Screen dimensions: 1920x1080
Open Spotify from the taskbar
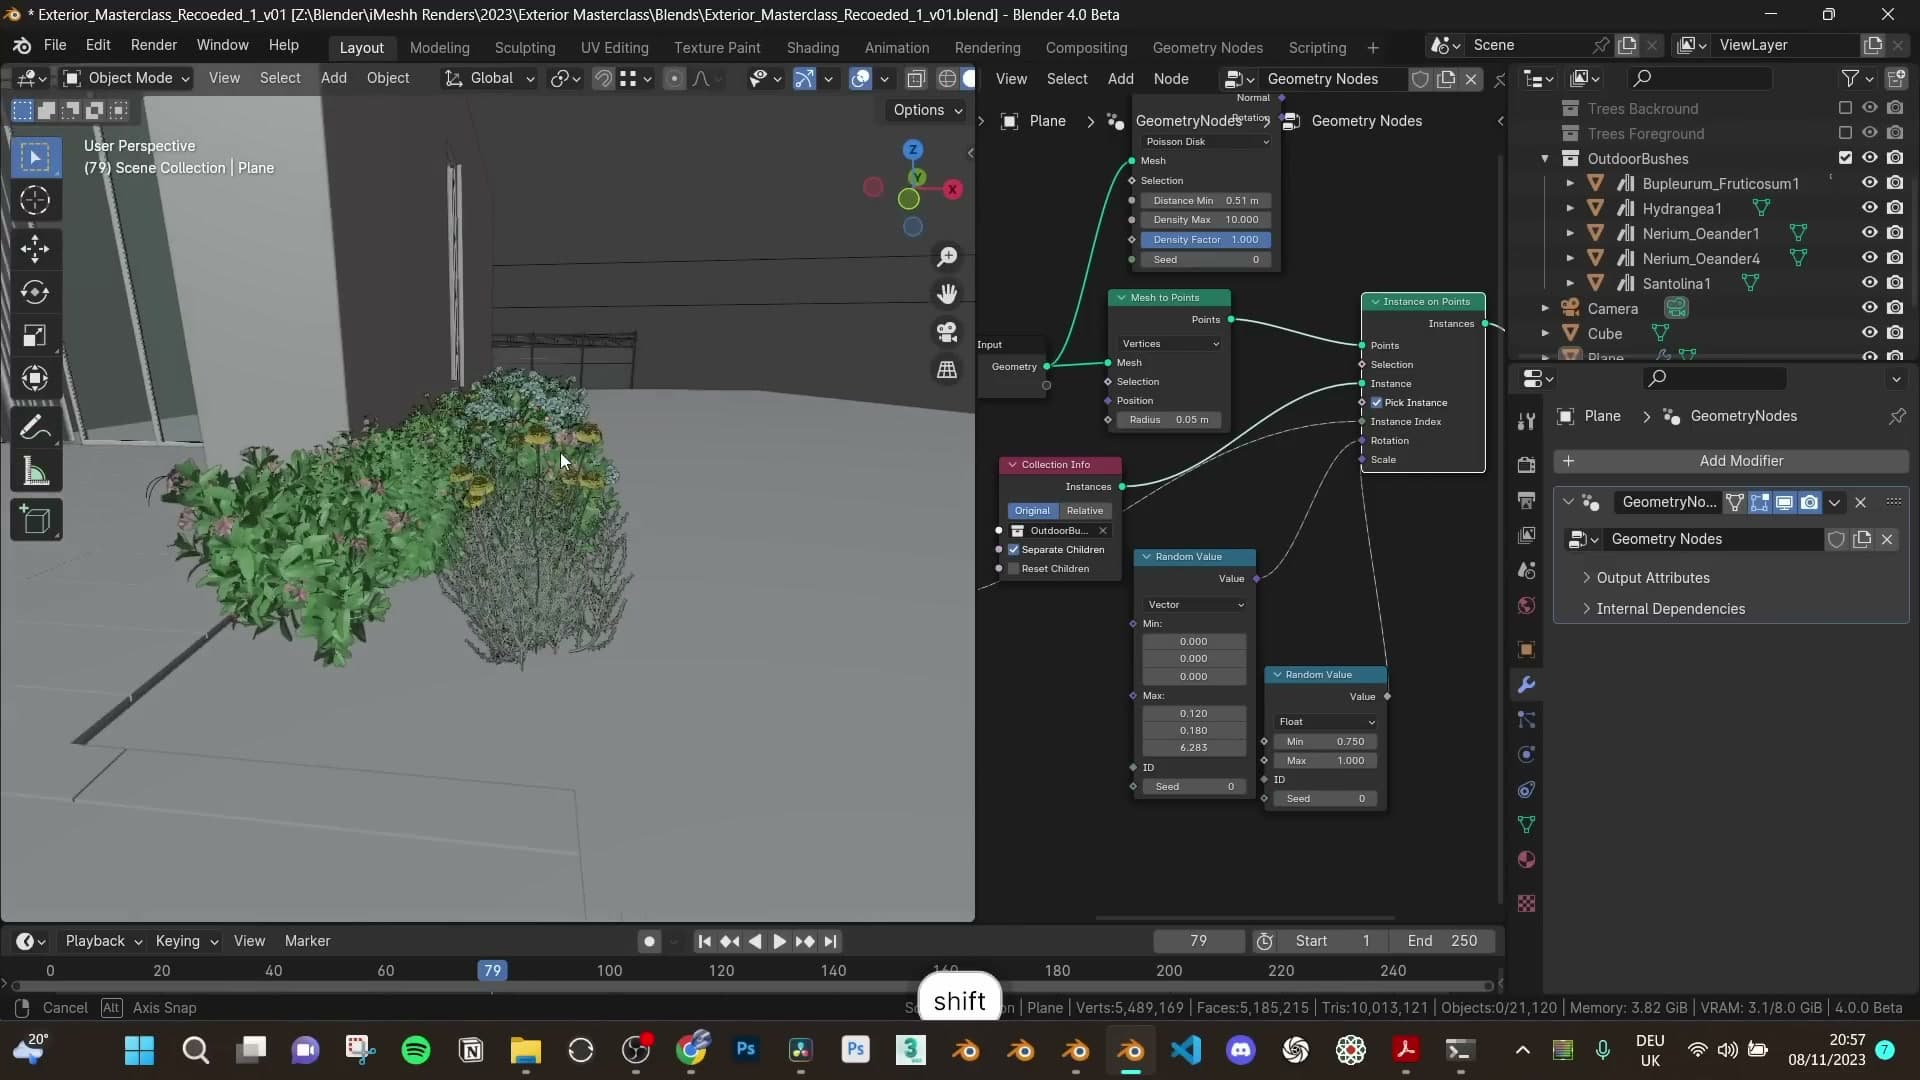pos(416,1050)
